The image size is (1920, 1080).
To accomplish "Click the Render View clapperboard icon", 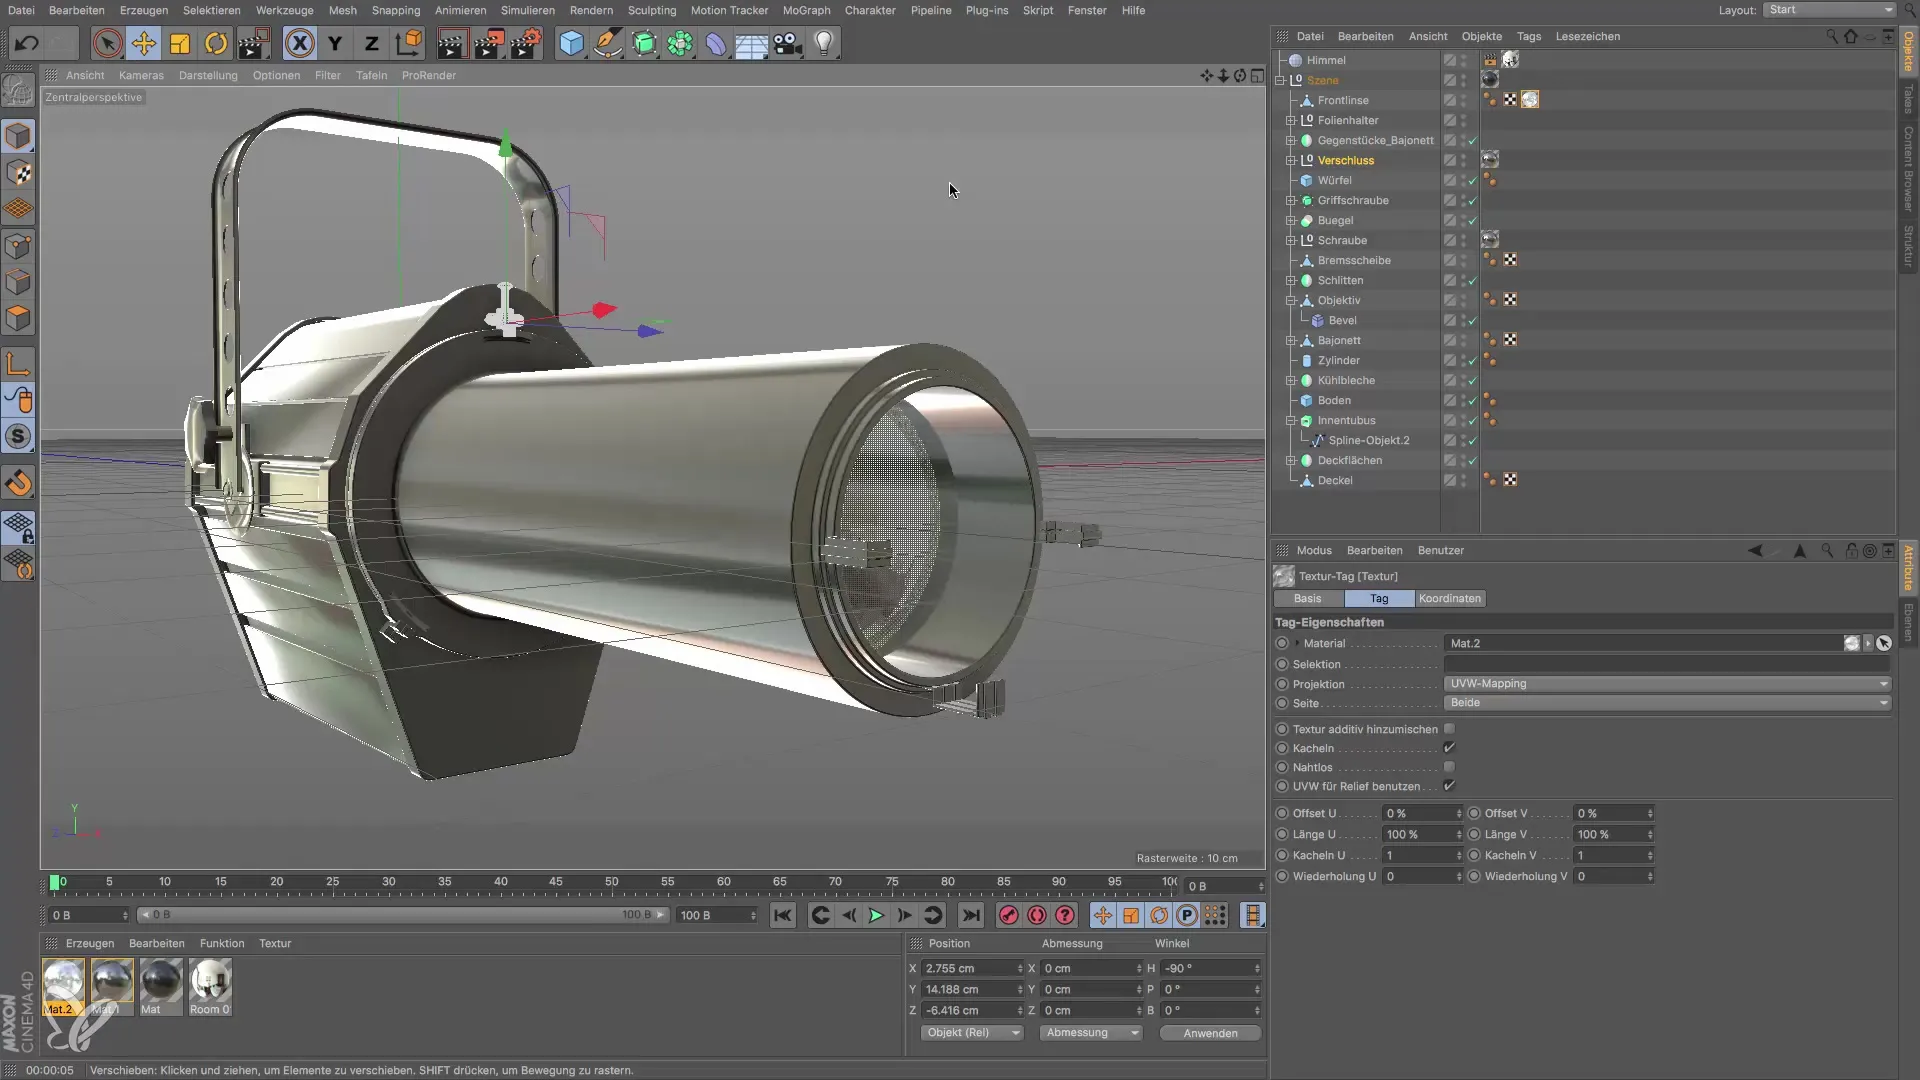I will click(x=452, y=44).
